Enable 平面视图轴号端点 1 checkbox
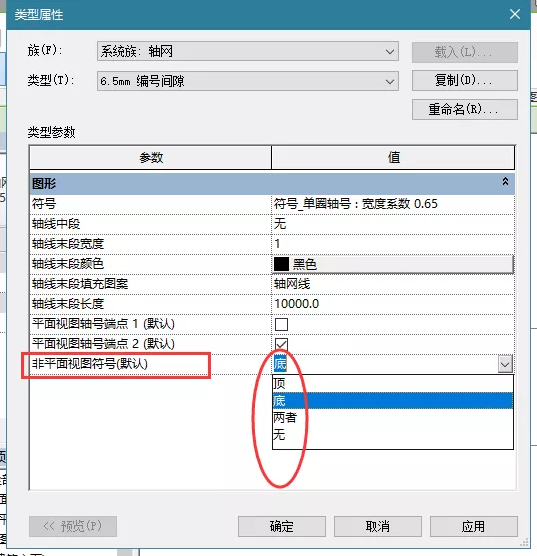537x556 pixels. 281,324
